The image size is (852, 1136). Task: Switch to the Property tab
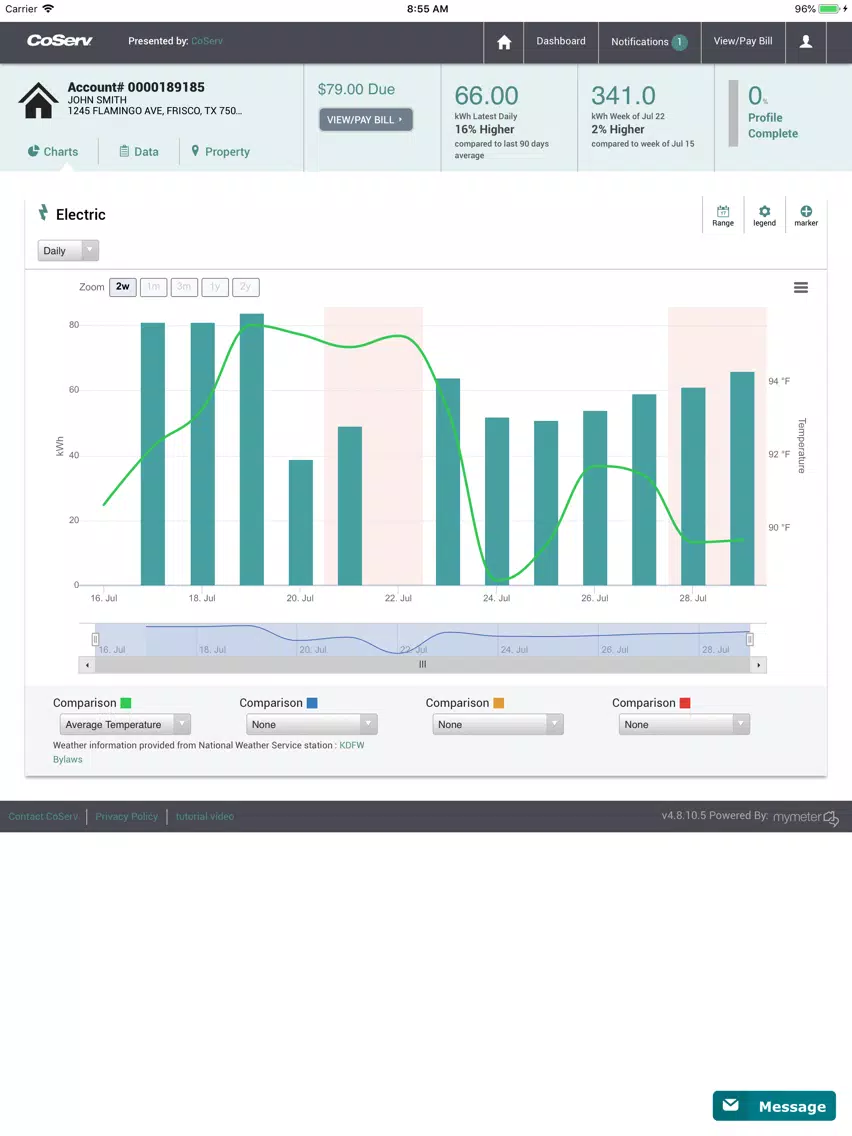click(220, 151)
